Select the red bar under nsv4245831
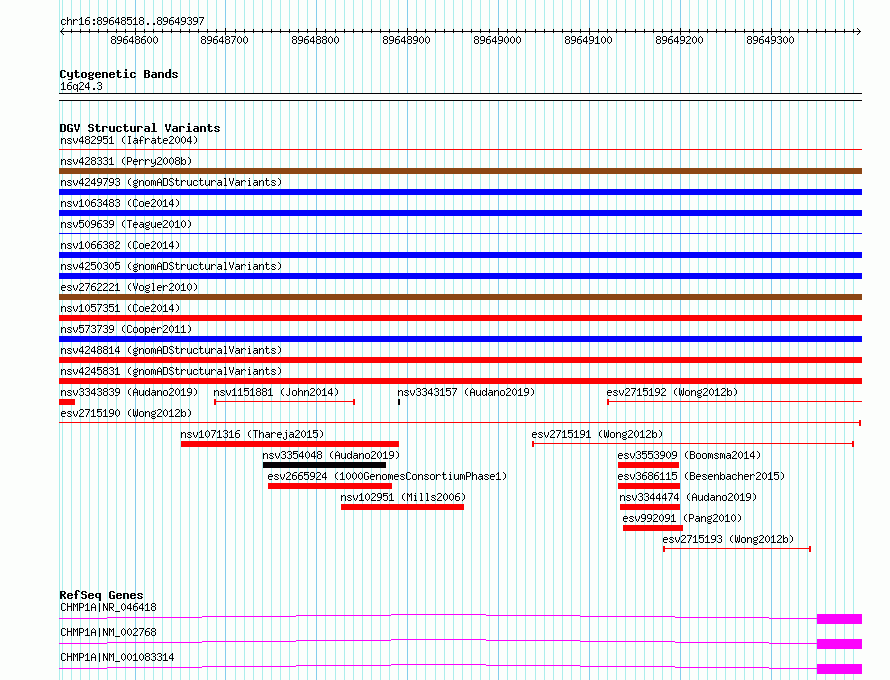This screenshot has width=890, height=680. [x=460, y=381]
